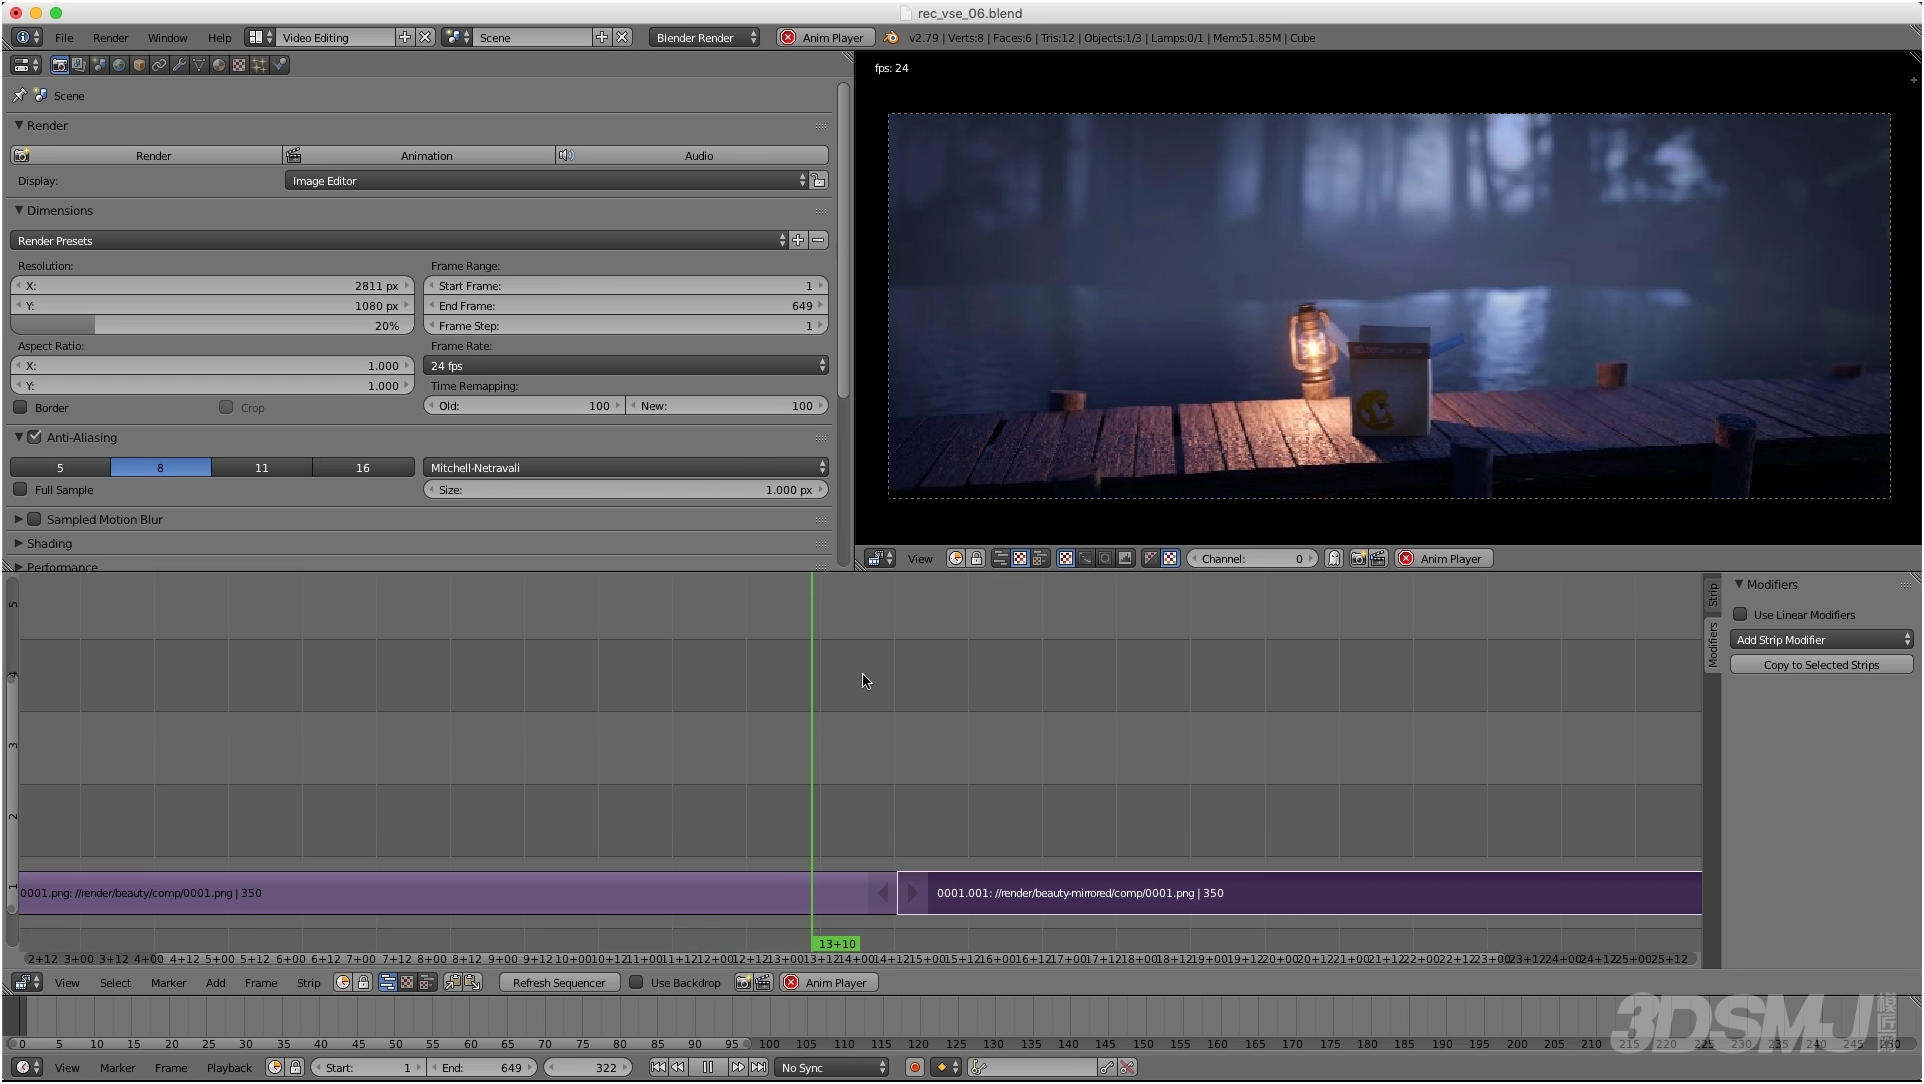Enable the Border checkbox

(x=20, y=407)
